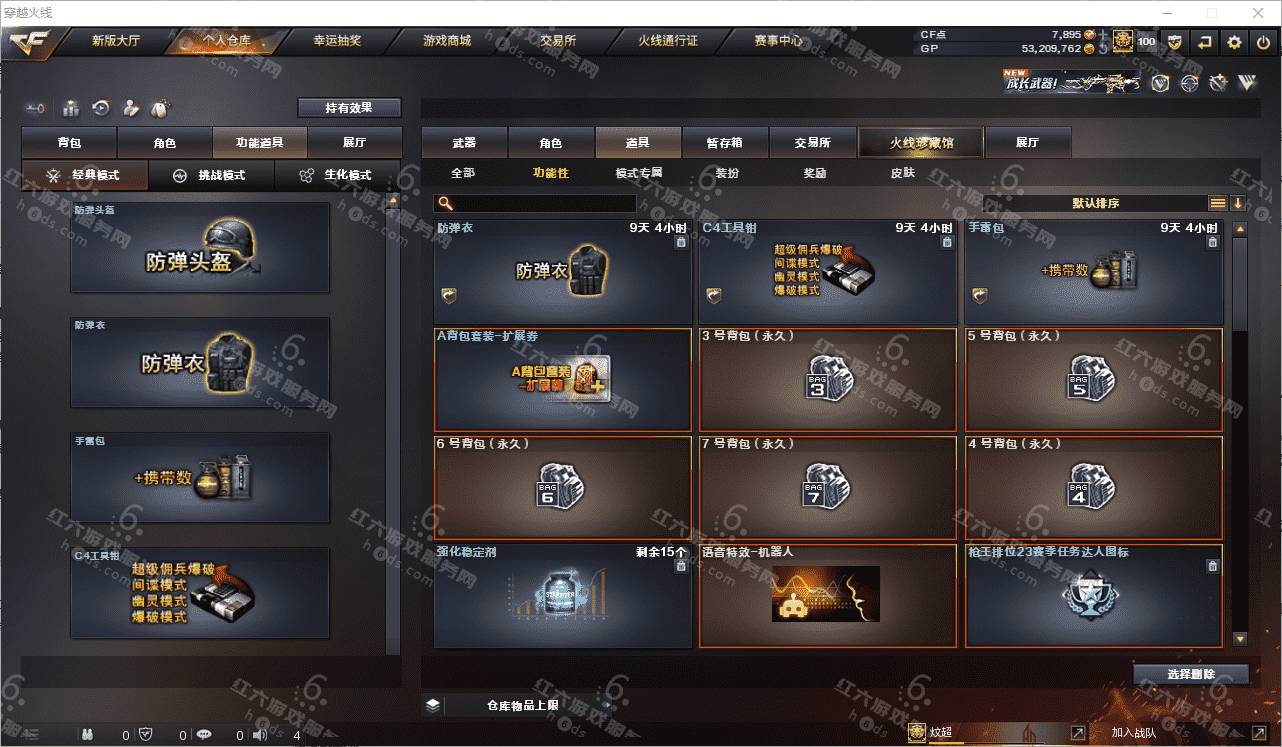
Task: Open the 默认排序 sort dropdown
Action: [1095, 203]
